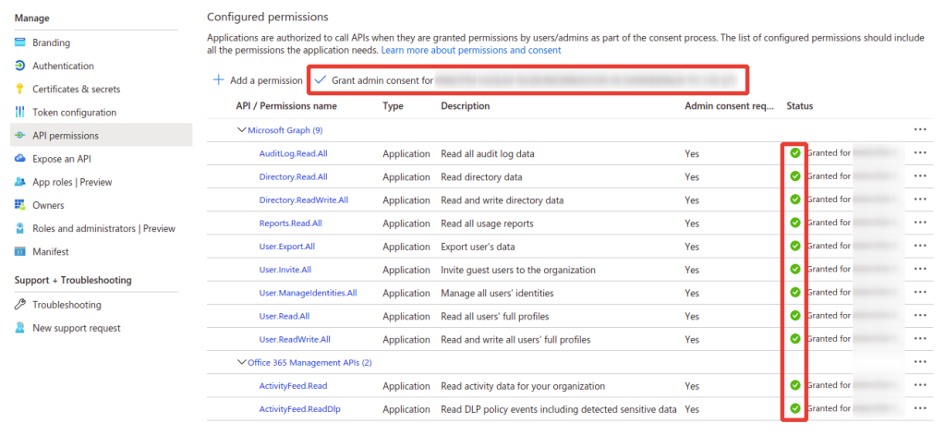
Task: Open more options for Office 365 Management APIs group
Action: click(x=920, y=362)
